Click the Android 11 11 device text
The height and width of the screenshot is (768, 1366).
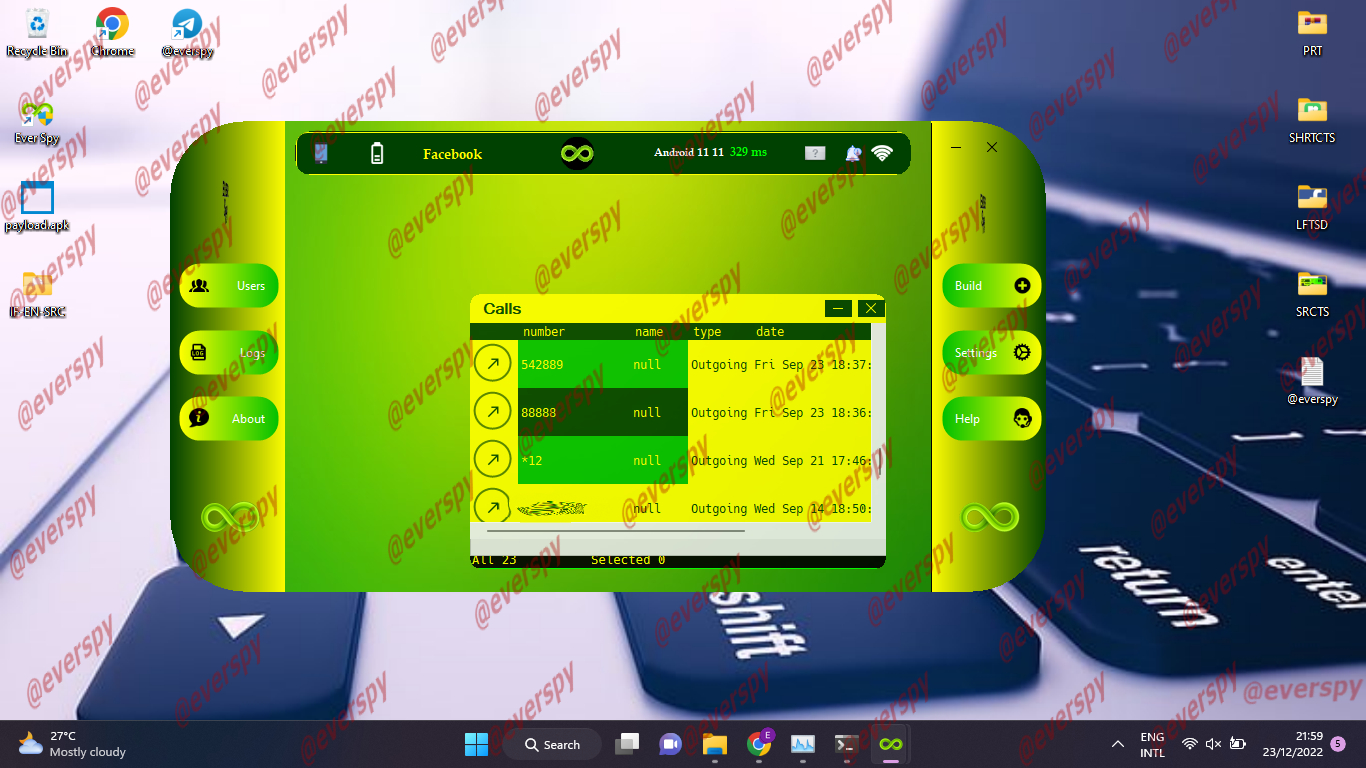coord(689,153)
